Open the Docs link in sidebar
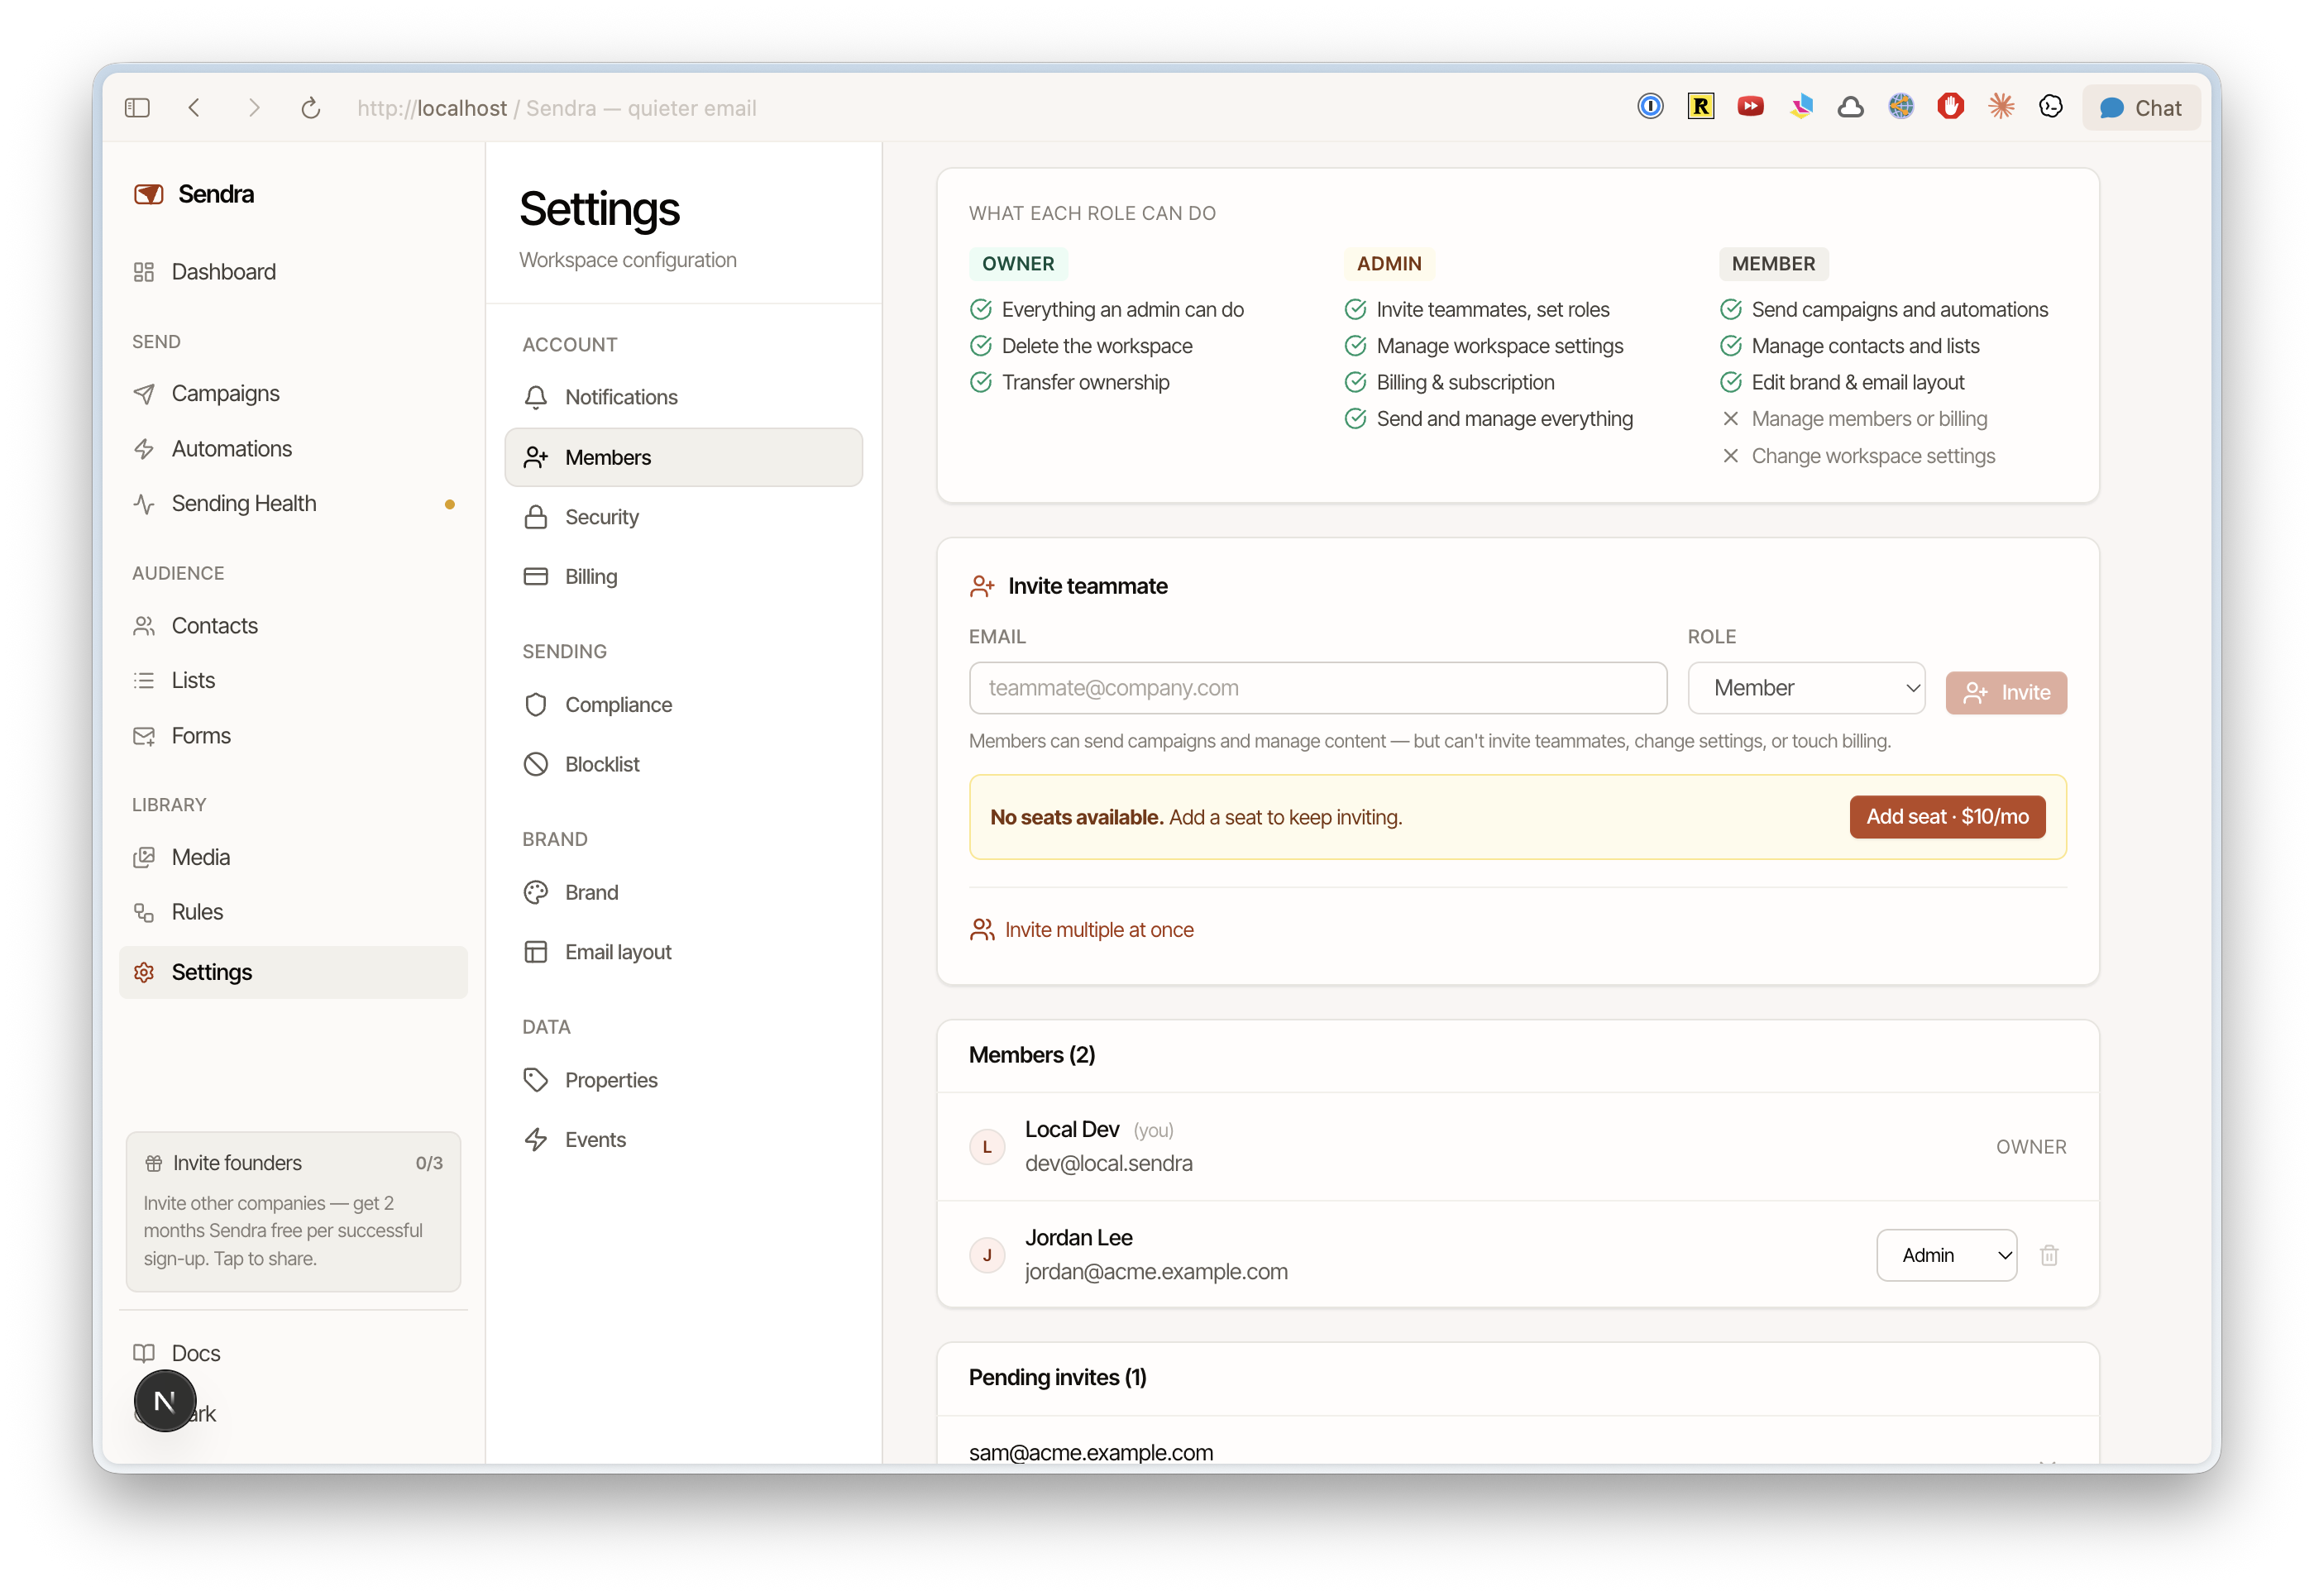 click(293, 1353)
